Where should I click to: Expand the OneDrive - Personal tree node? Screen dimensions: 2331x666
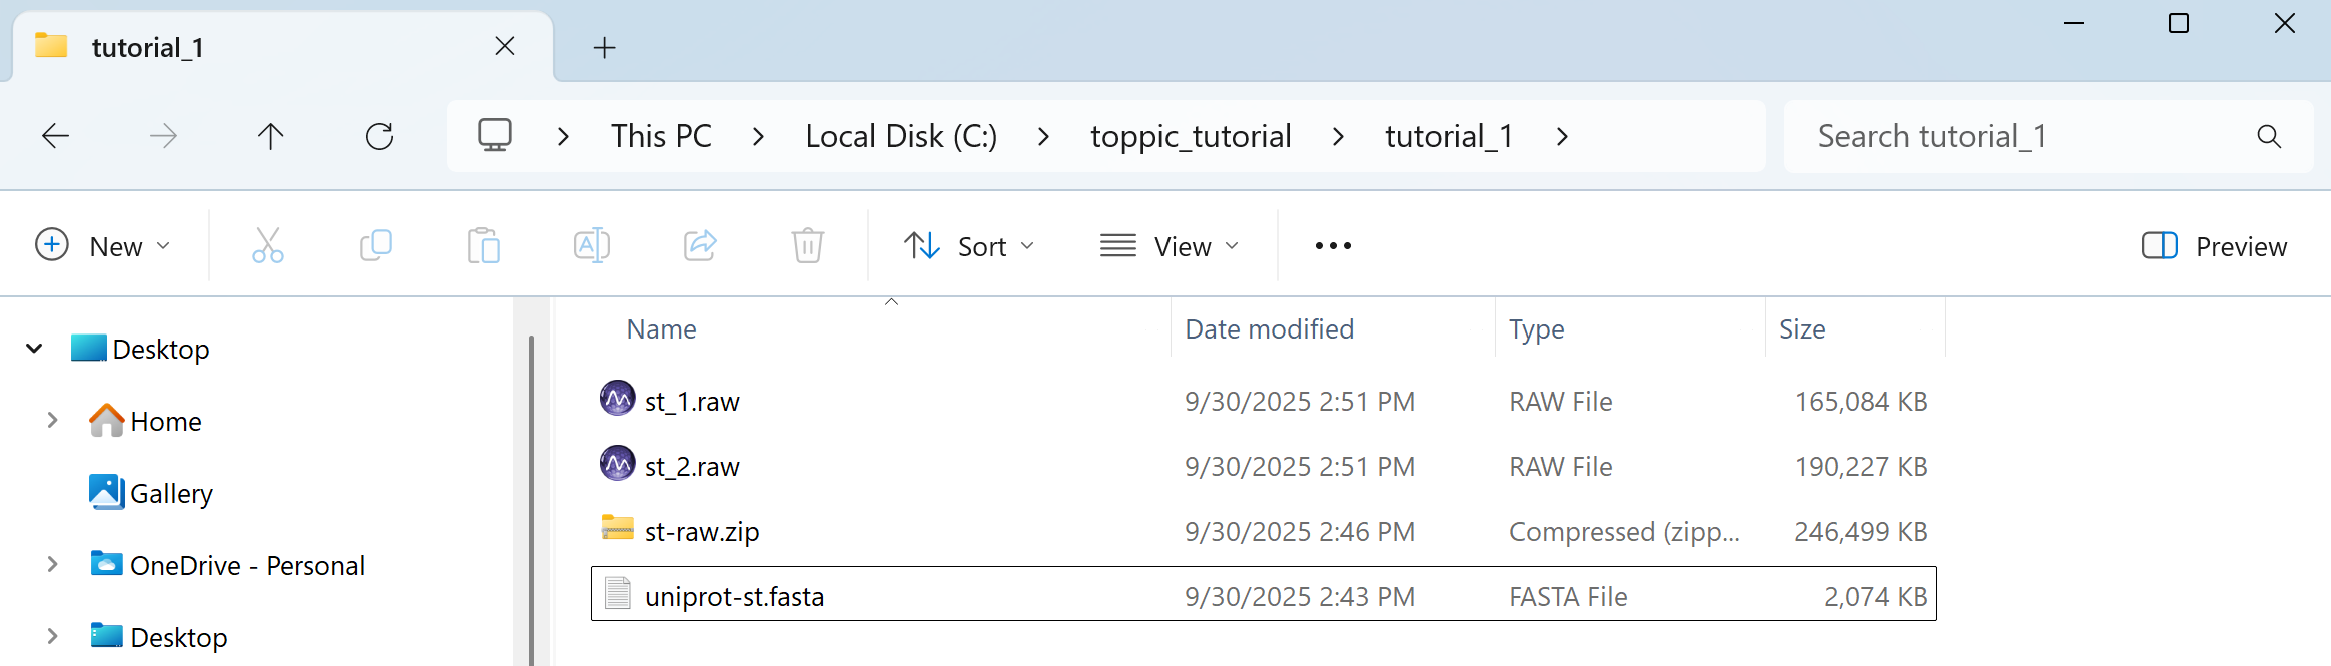tap(52, 565)
